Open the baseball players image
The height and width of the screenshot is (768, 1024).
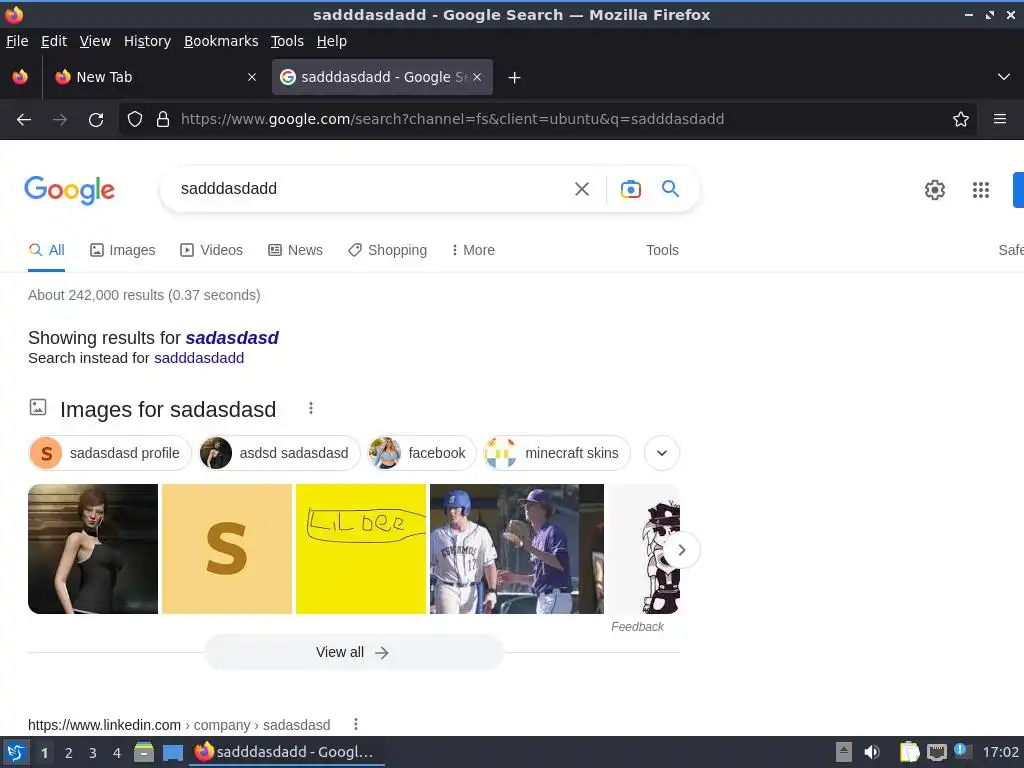(x=517, y=549)
